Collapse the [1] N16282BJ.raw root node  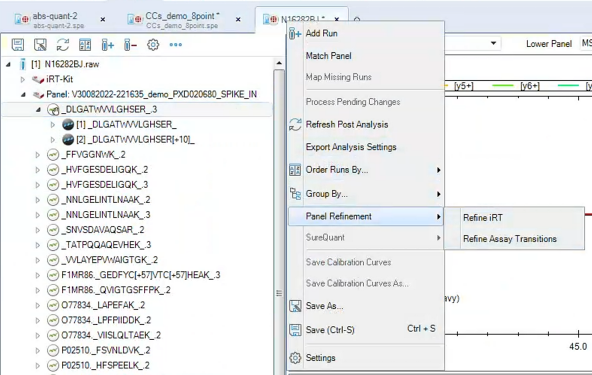pos(8,65)
